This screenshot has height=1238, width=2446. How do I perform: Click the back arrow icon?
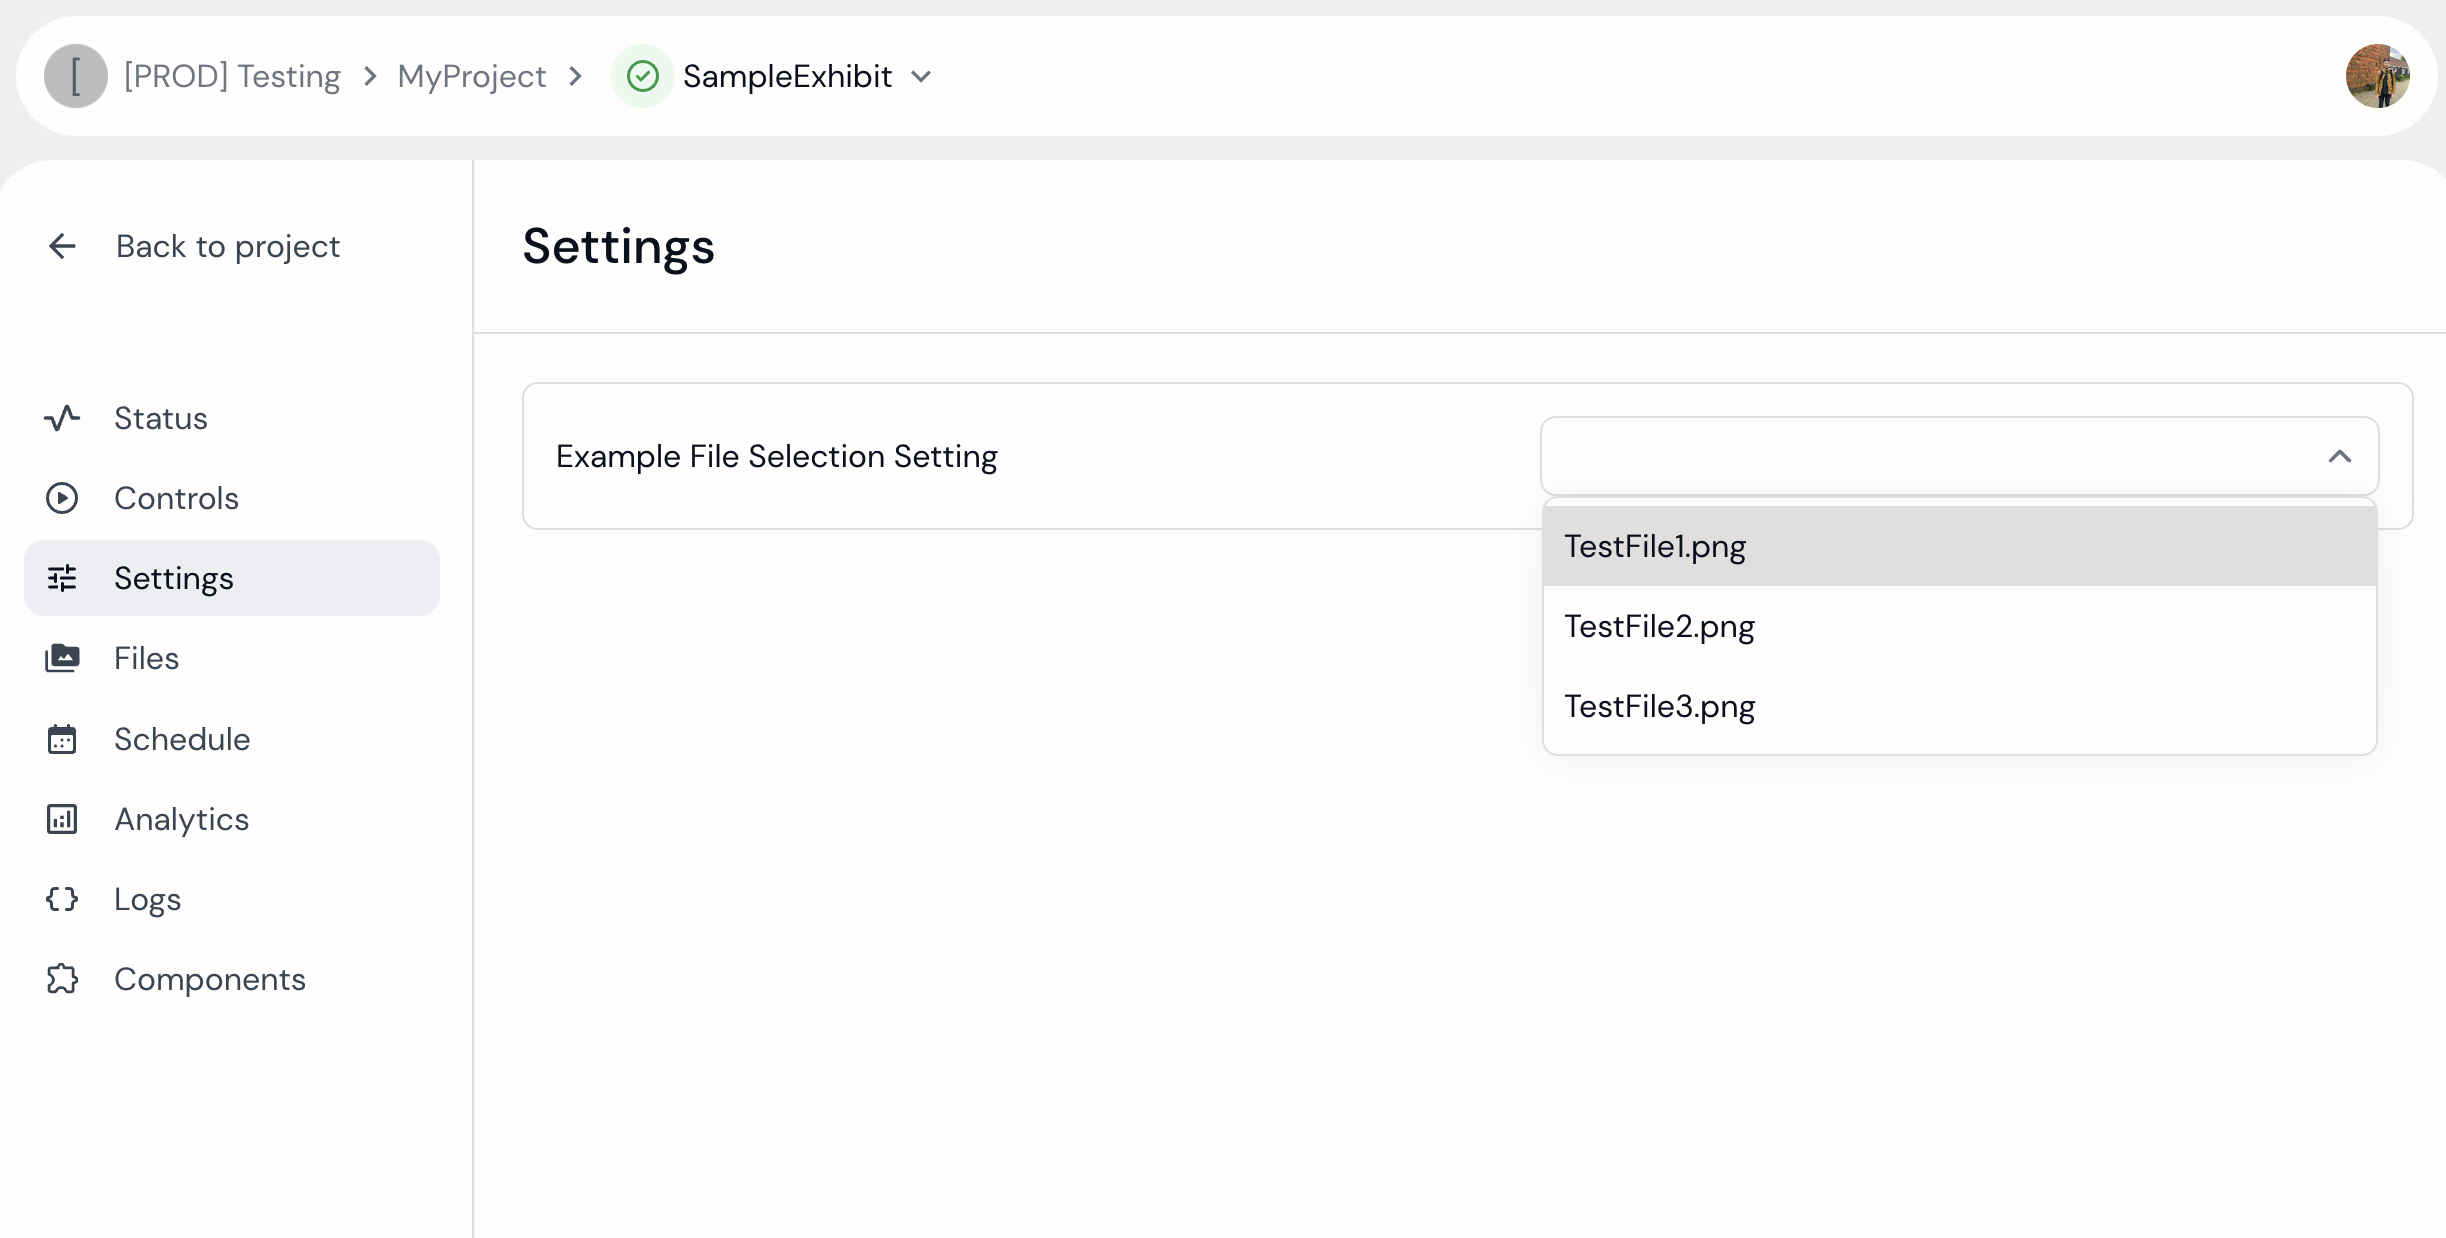[62, 246]
